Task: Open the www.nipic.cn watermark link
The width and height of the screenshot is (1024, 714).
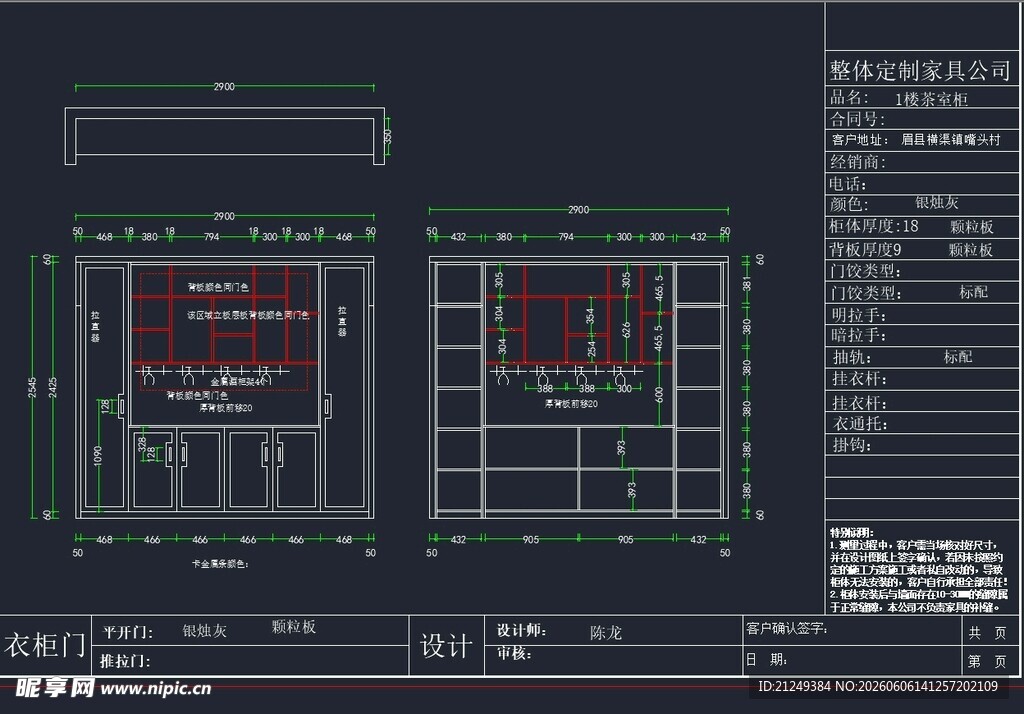Action: [x=156, y=689]
